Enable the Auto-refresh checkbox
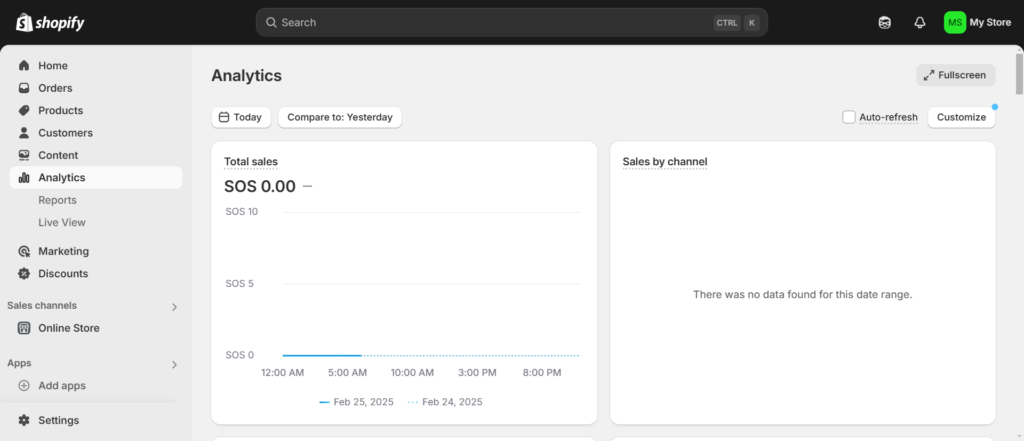The width and height of the screenshot is (1024, 441). (x=849, y=117)
